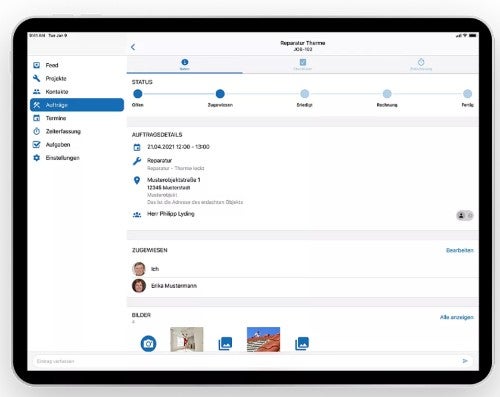Set status to Fertig
The image size is (500, 397).
pyautogui.click(x=468, y=94)
